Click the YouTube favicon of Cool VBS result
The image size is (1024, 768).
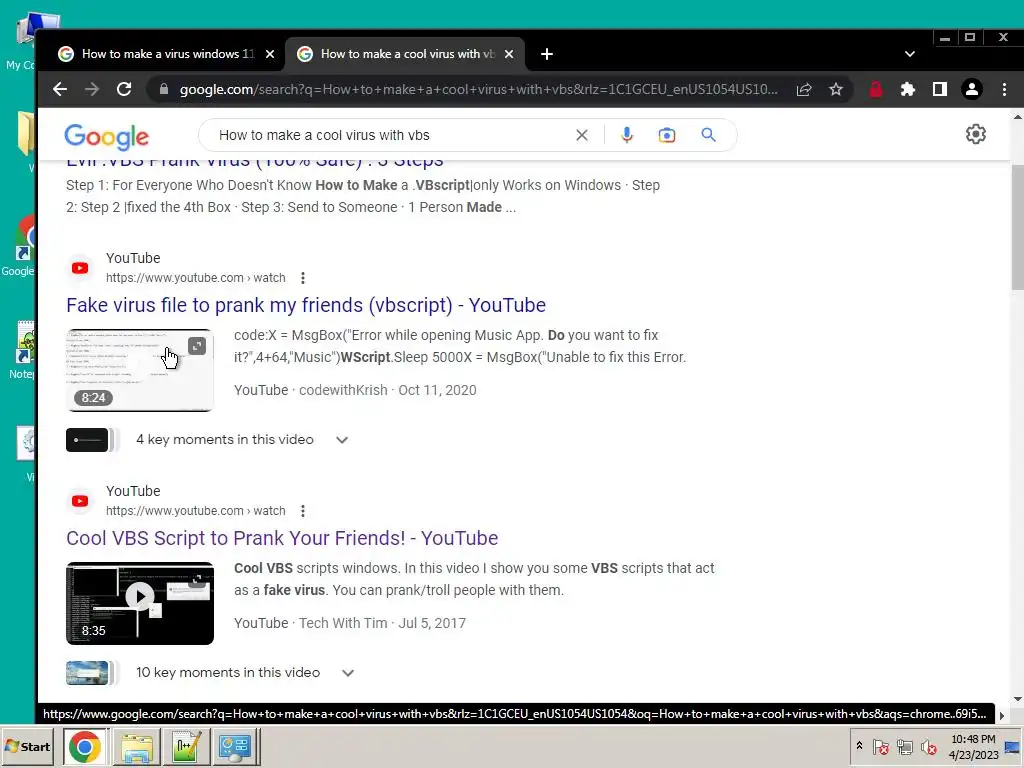(80, 502)
